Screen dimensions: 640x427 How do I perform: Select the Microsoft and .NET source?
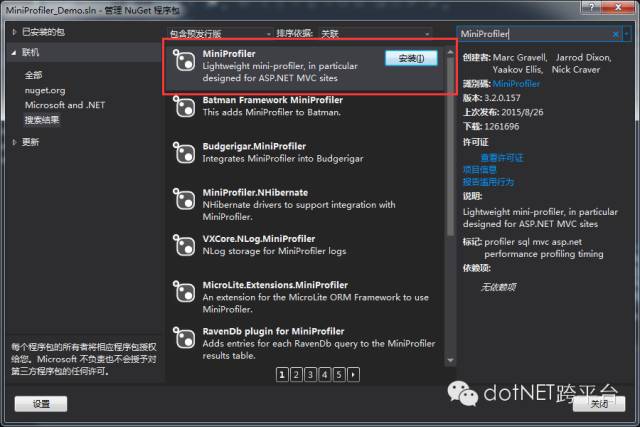[x=65, y=105]
